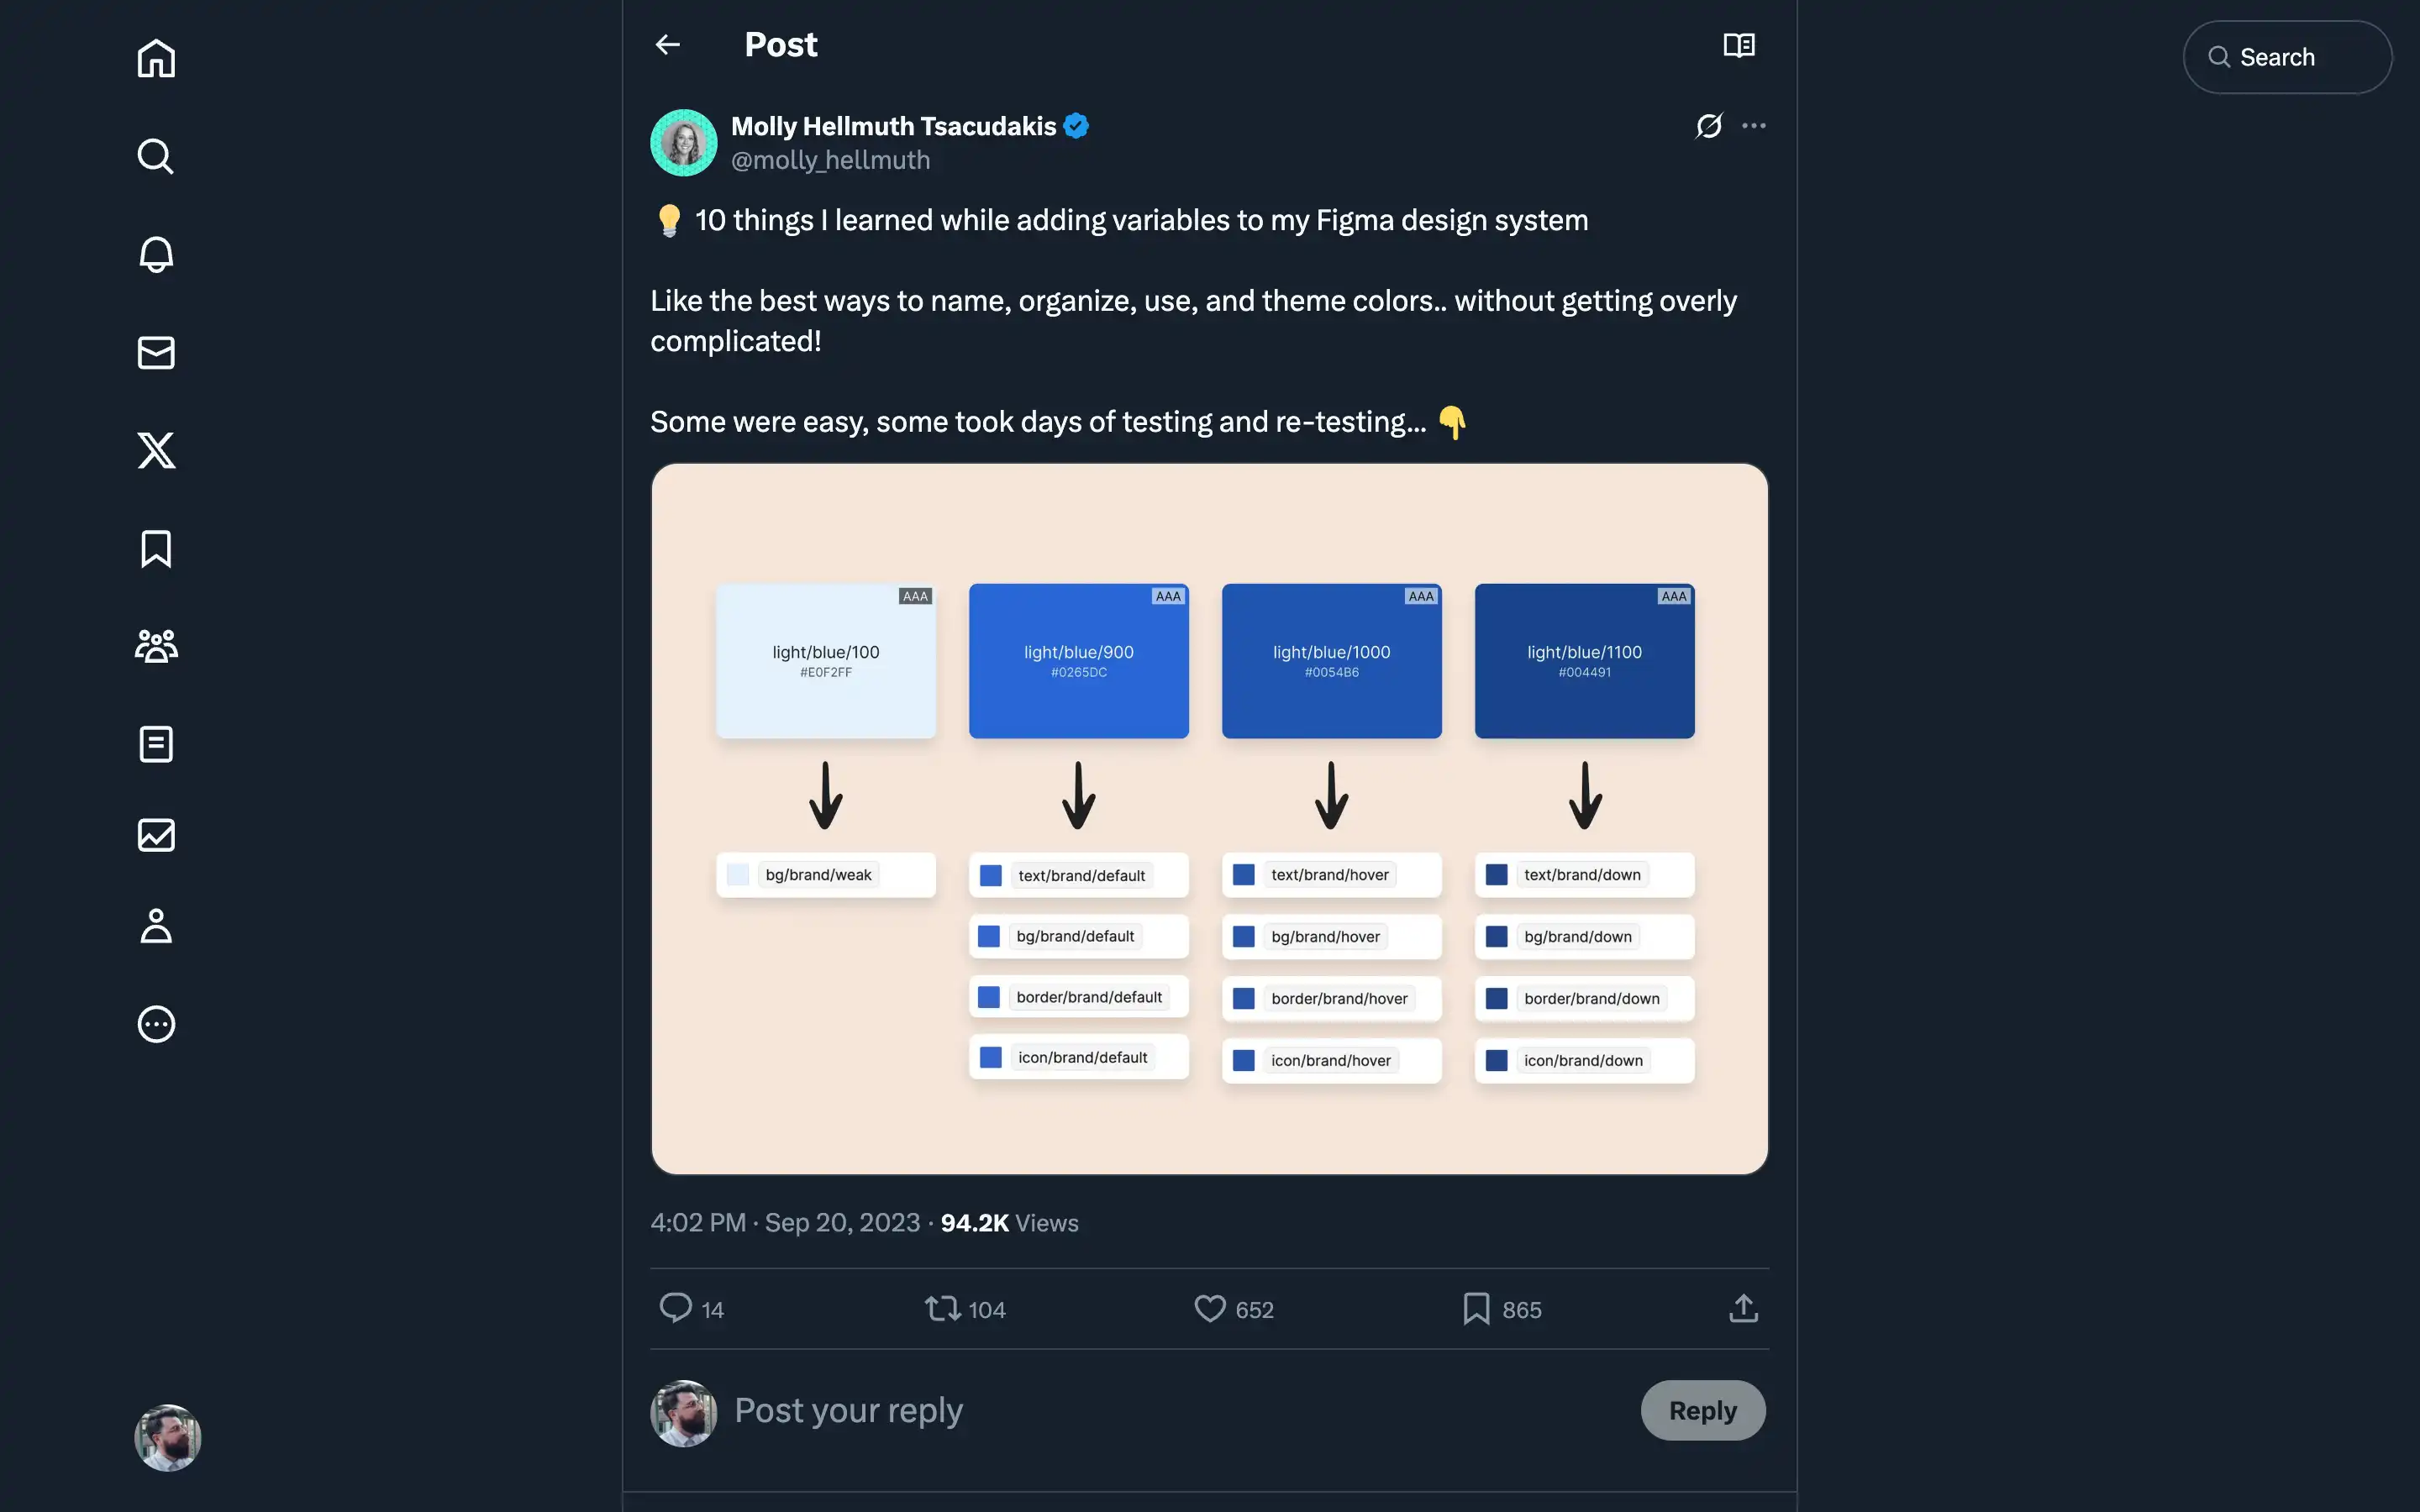Open the More circle menu in sidebar
This screenshot has width=2420, height=1512.
click(x=156, y=1024)
